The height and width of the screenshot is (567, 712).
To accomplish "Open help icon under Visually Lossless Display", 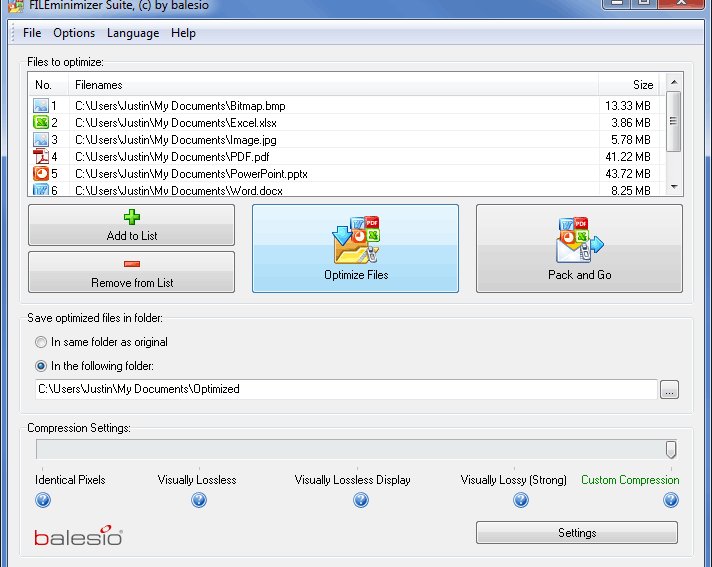I will click(361, 500).
